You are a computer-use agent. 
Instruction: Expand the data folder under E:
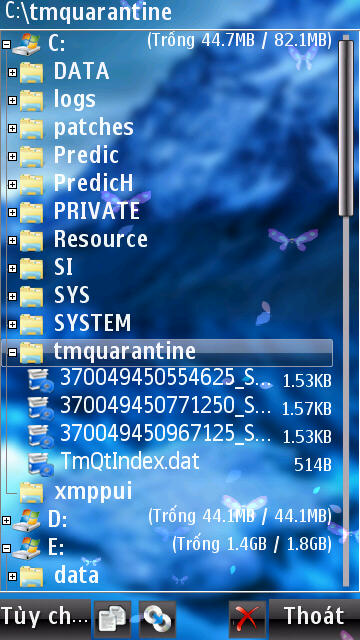tap(13, 576)
